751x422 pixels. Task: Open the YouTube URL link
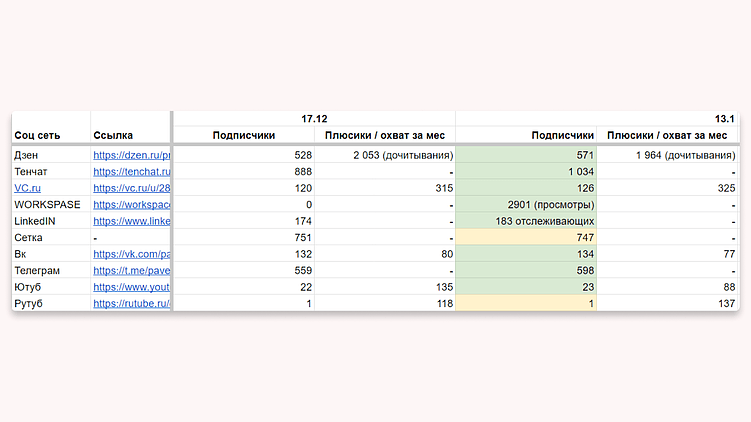tap(132, 287)
